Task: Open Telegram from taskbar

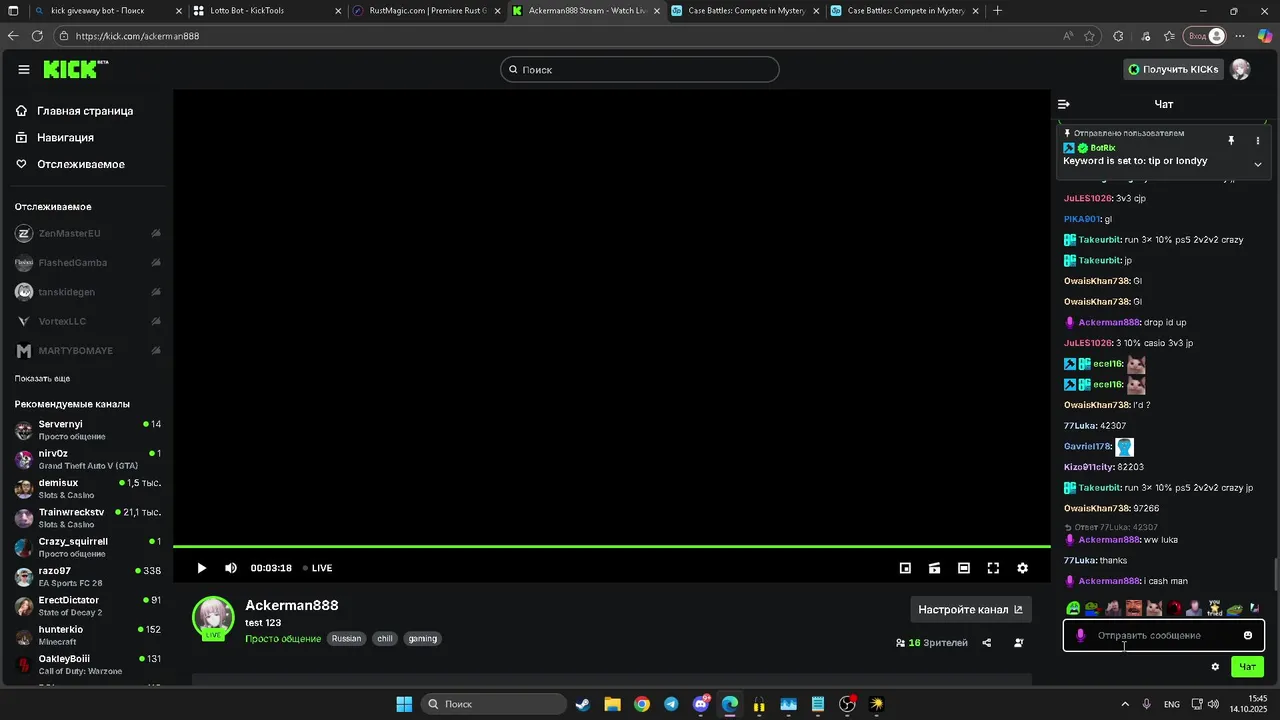Action: coord(671,704)
